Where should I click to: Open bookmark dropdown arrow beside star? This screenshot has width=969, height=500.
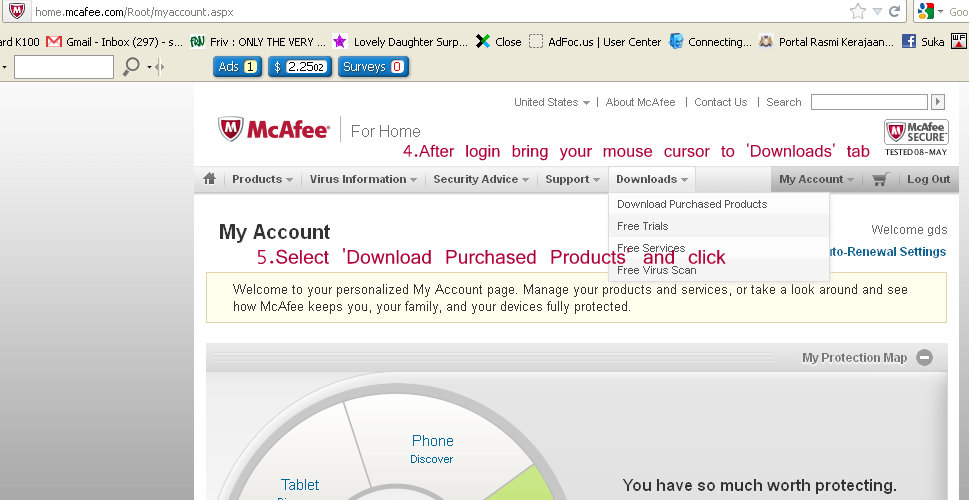point(878,11)
